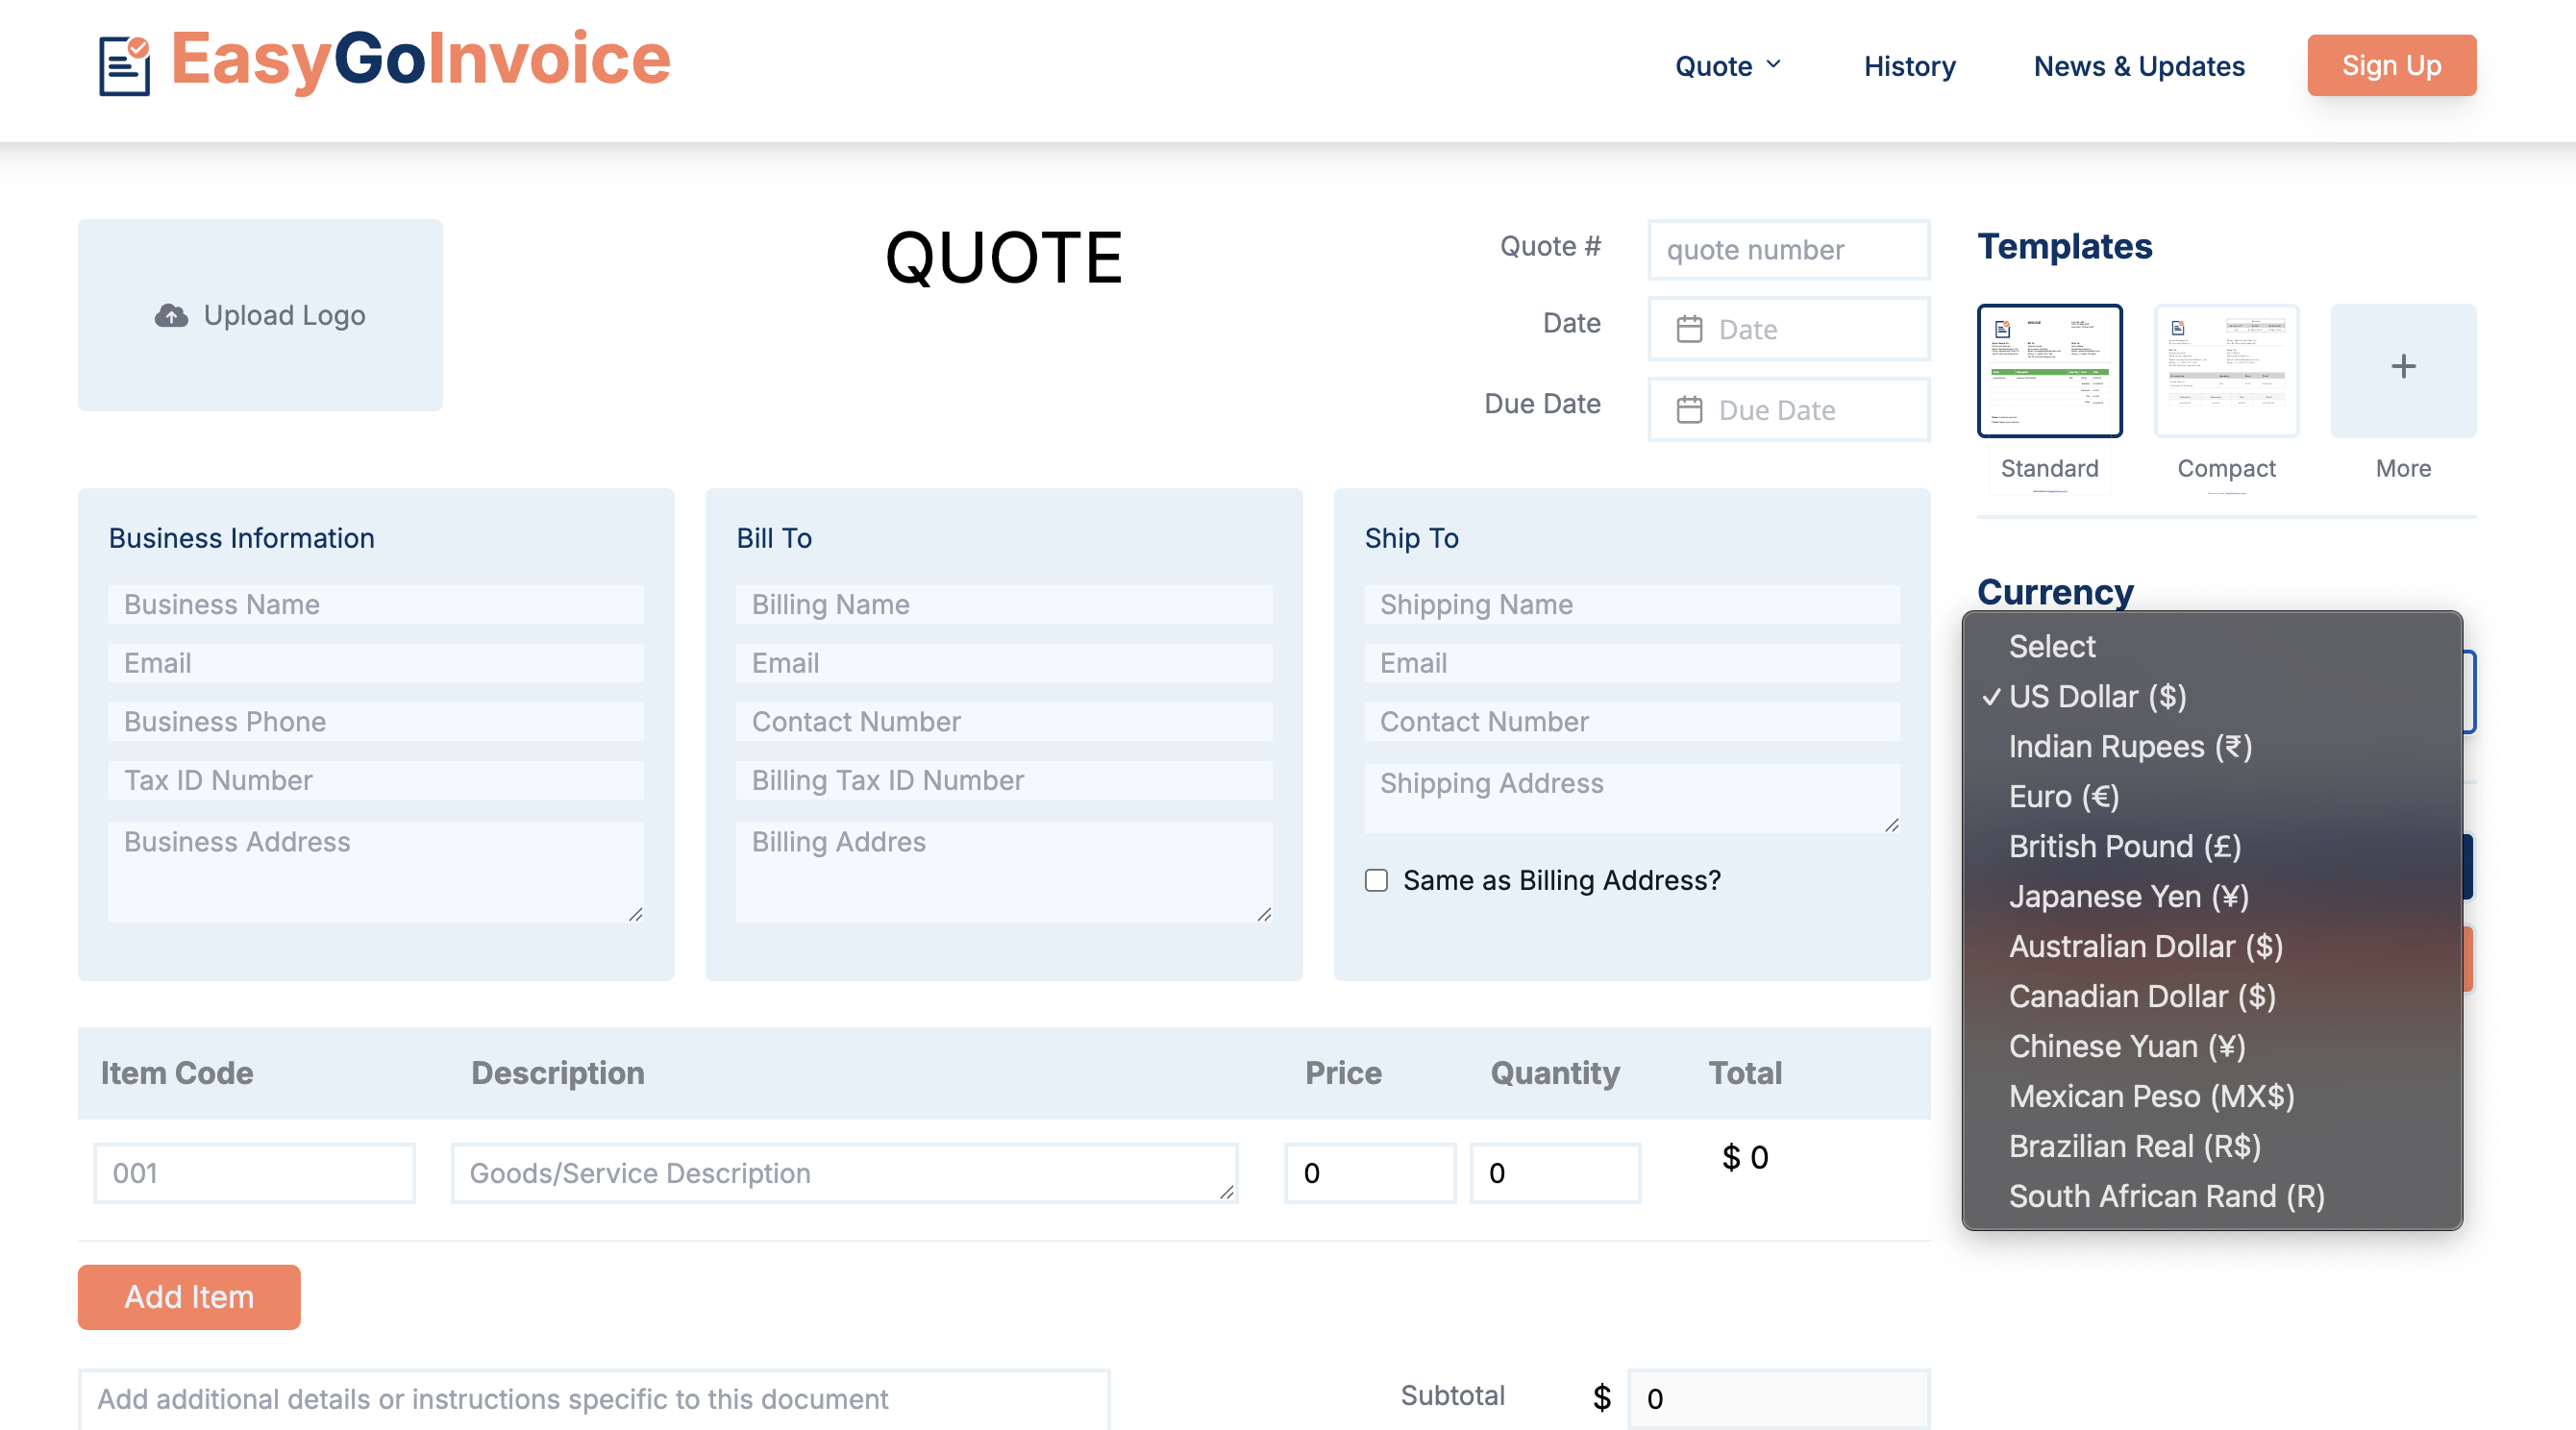Choose Japanese Yen (¥) currency option
Viewport: 2576px width, 1430px height.
click(2128, 897)
